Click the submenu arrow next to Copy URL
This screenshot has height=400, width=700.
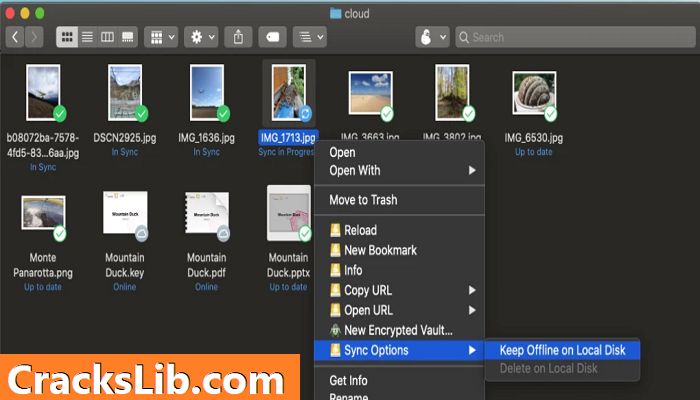472,290
